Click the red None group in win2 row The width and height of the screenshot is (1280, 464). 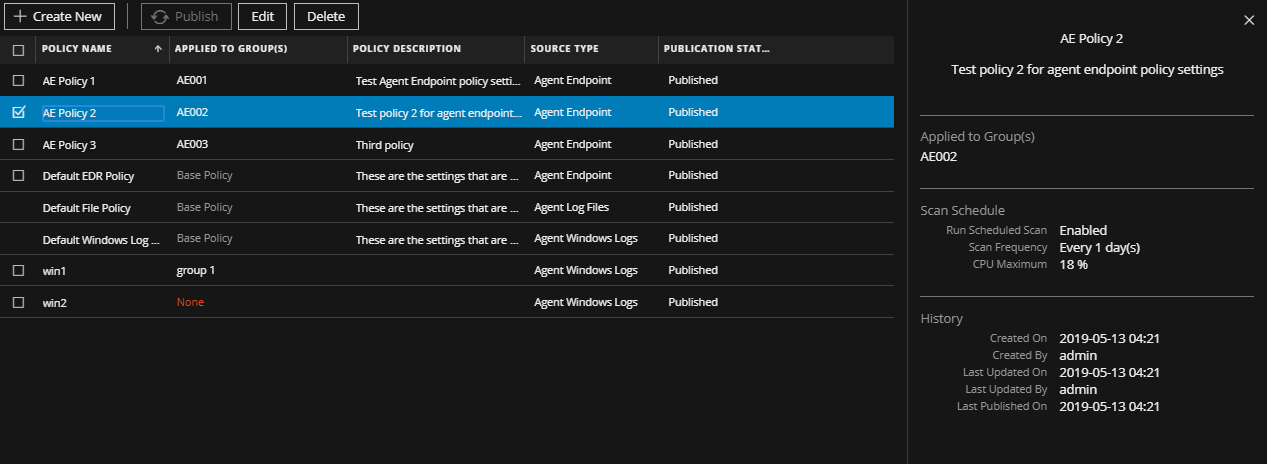[x=190, y=302]
